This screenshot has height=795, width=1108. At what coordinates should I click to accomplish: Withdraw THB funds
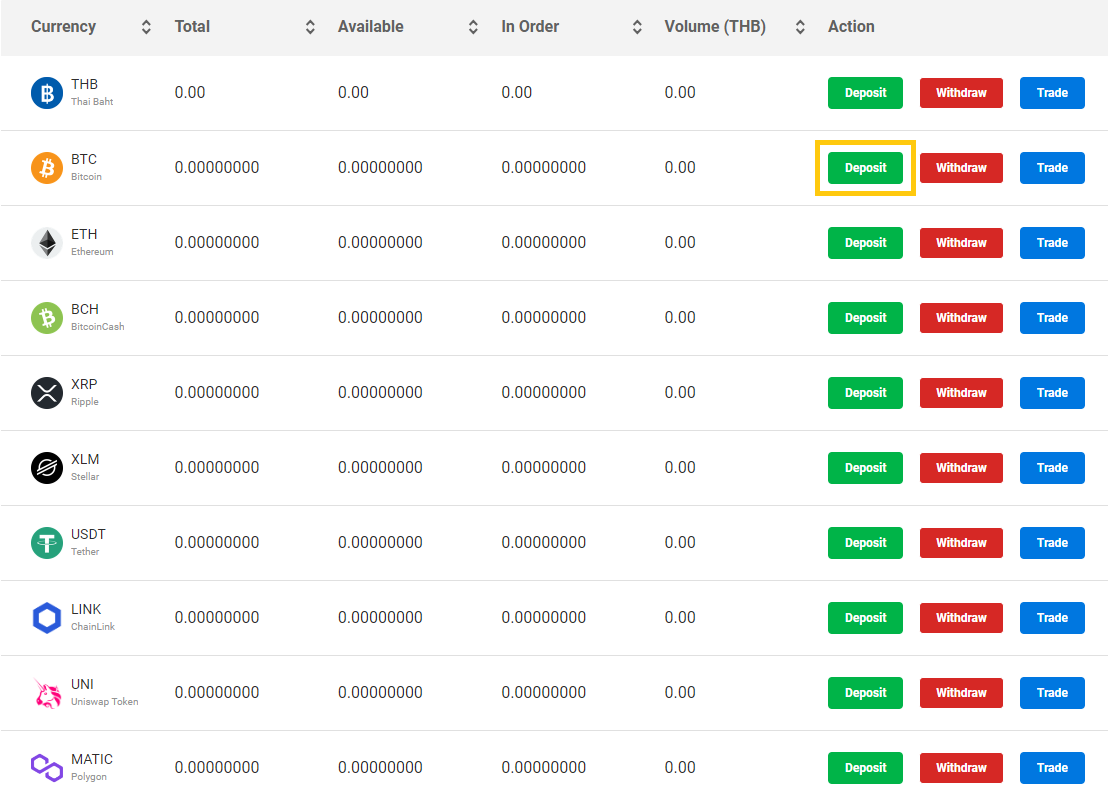coord(961,93)
